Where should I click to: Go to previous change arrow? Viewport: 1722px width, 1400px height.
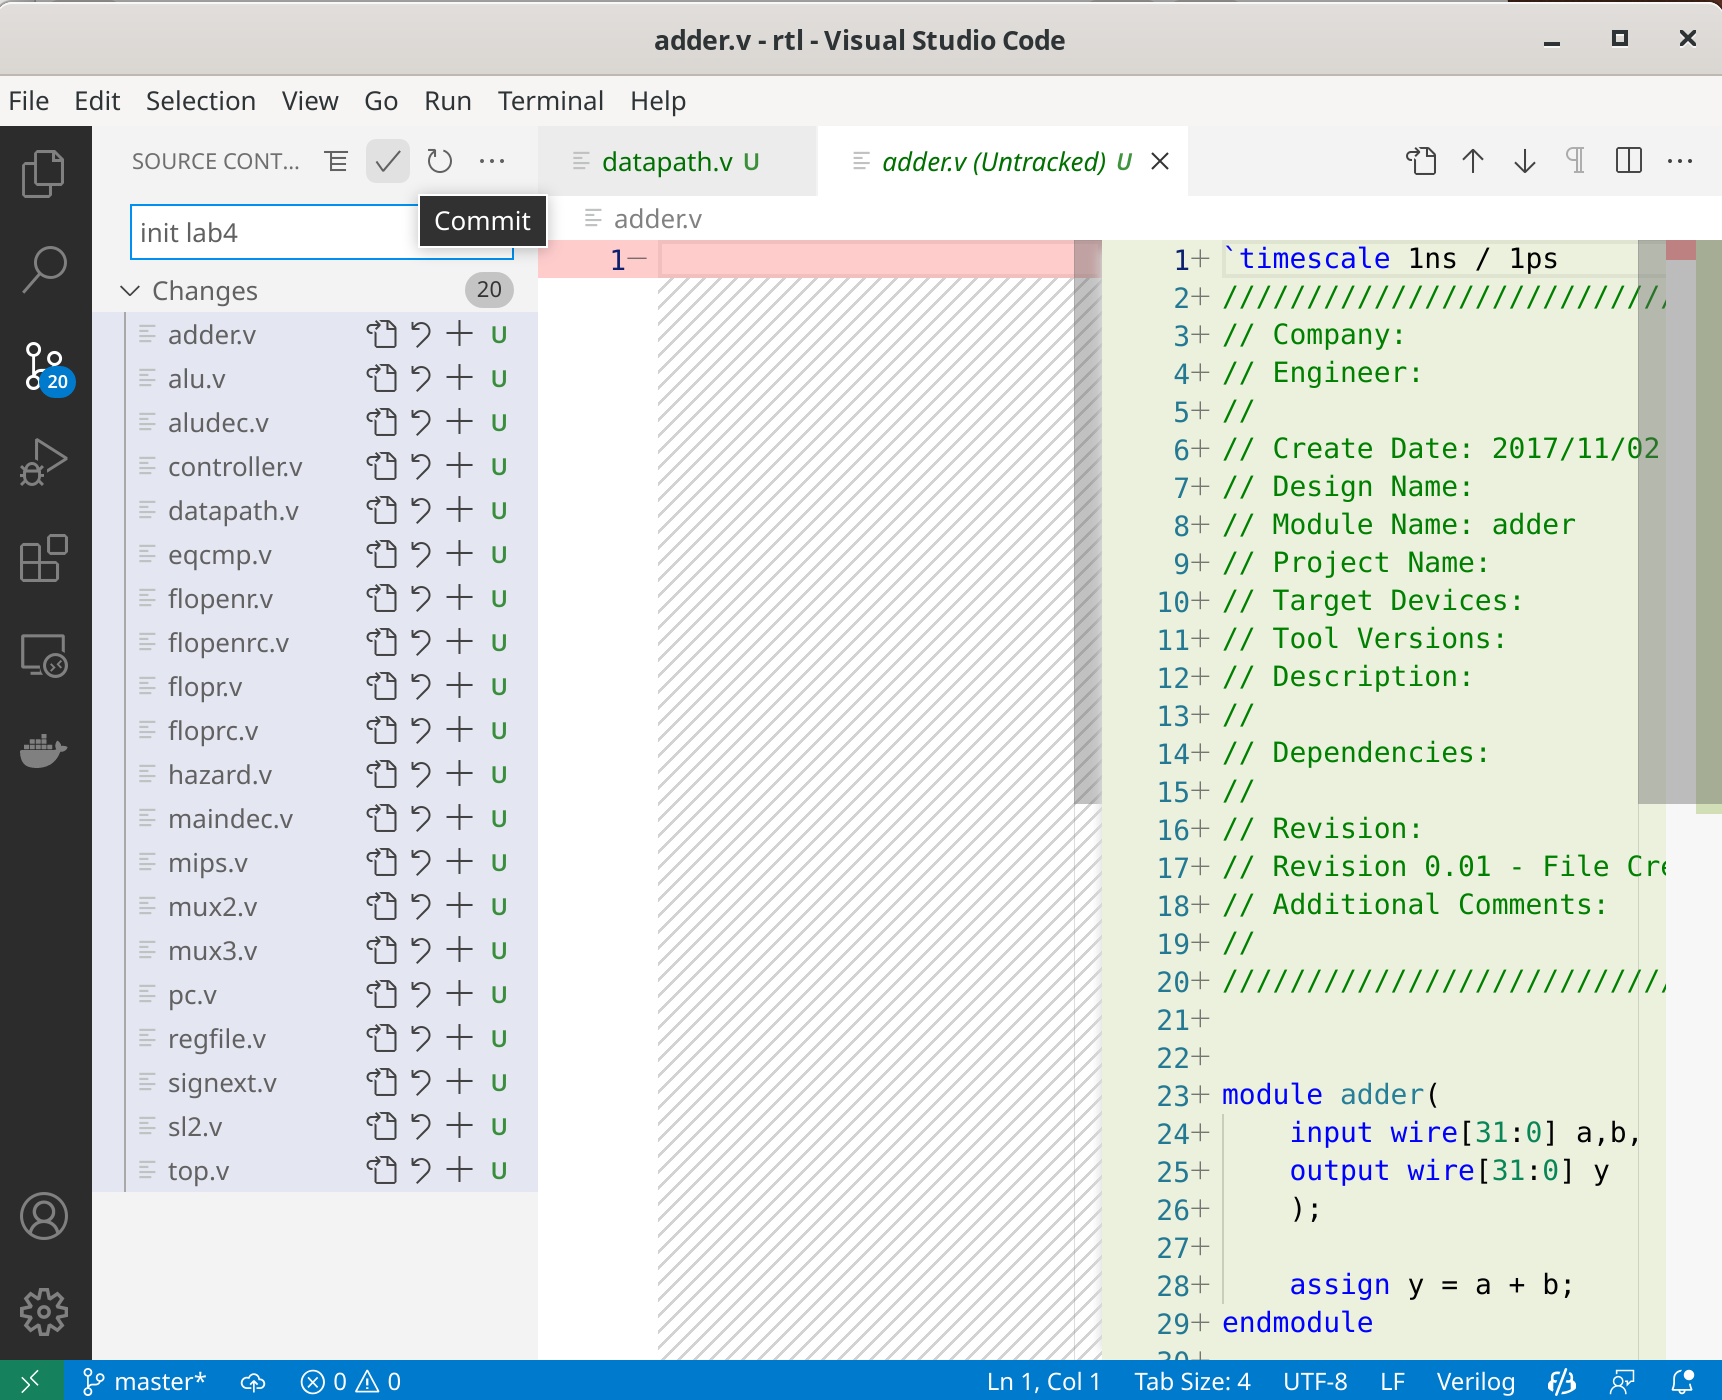tap(1473, 161)
